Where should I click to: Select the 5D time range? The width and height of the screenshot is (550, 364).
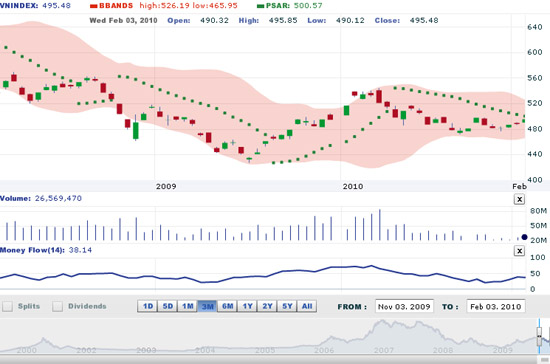[x=168, y=306]
